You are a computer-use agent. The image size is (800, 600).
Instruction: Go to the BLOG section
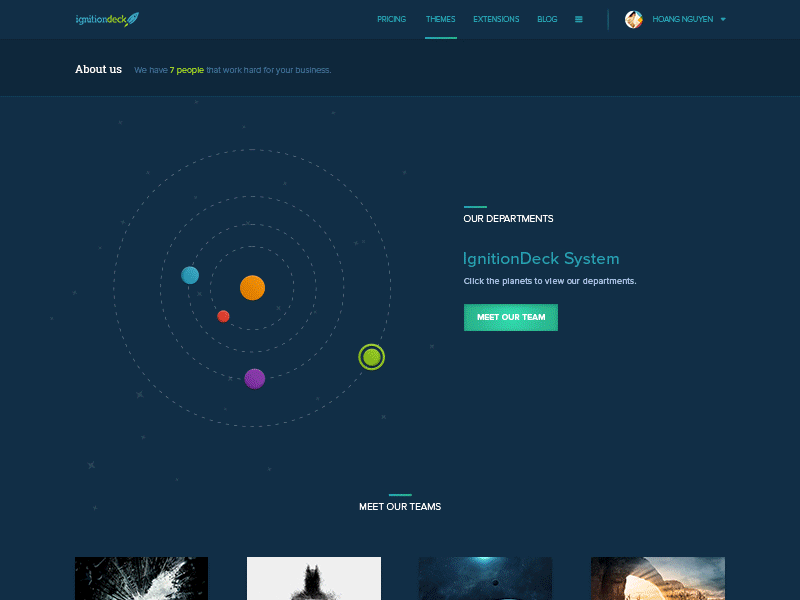pos(547,18)
